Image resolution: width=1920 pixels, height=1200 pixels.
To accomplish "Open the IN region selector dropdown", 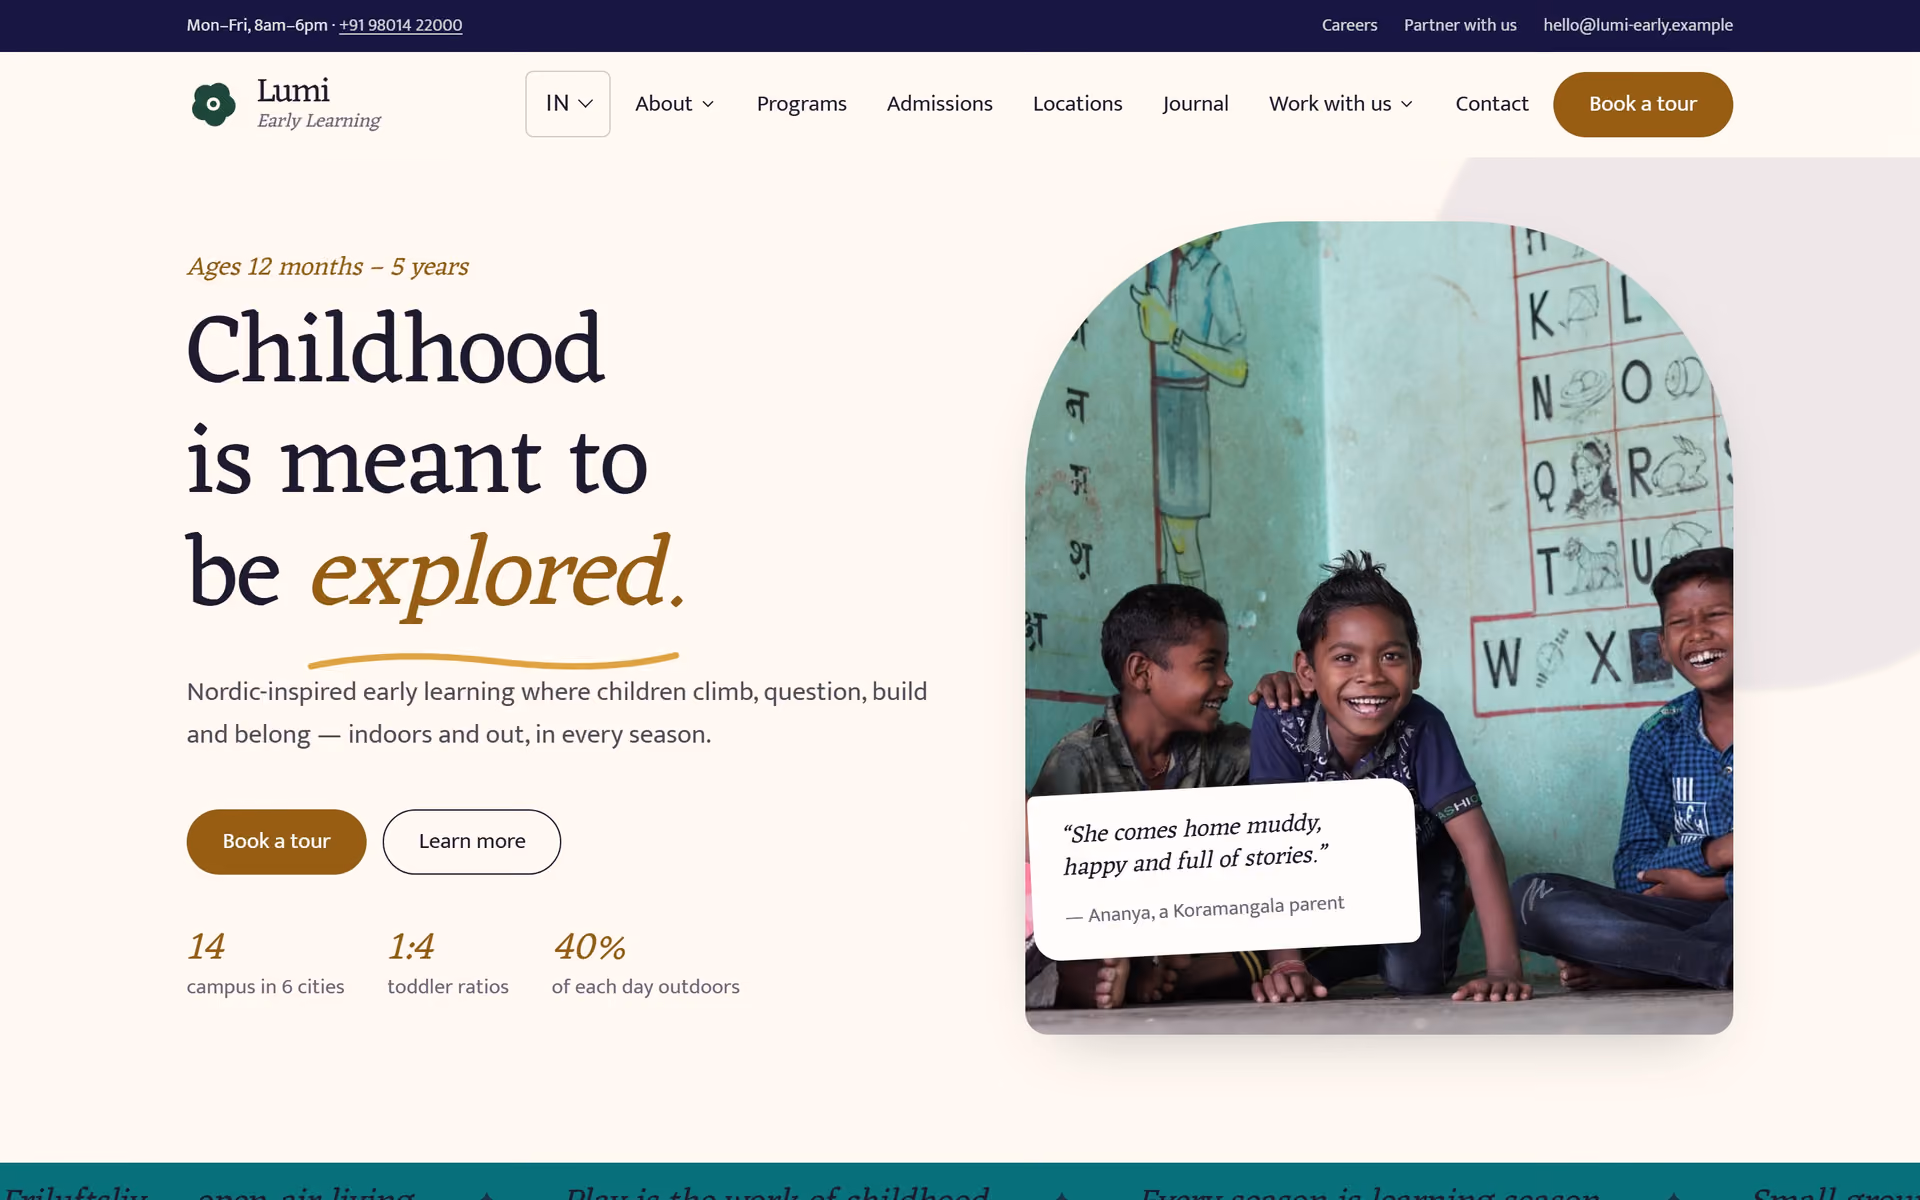I will click(568, 104).
